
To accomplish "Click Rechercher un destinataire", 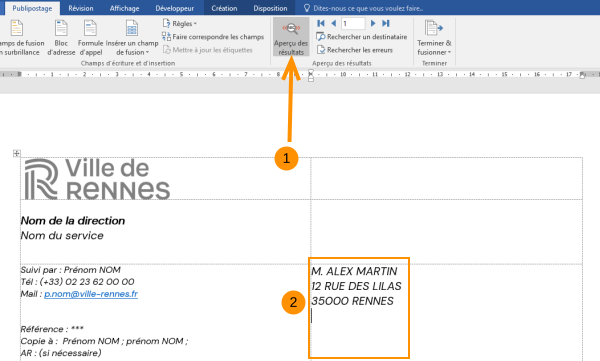I will pyautogui.click(x=362, y=37).
